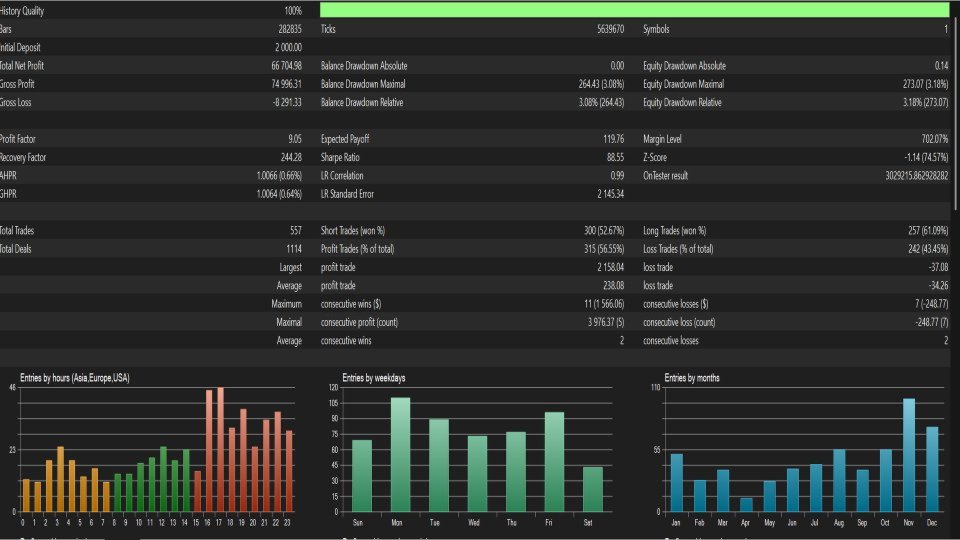The height and width of the screenshot is (540, 960).
Task: Click largest loss trade value -37.08
Action: click(x=938, y=268)
